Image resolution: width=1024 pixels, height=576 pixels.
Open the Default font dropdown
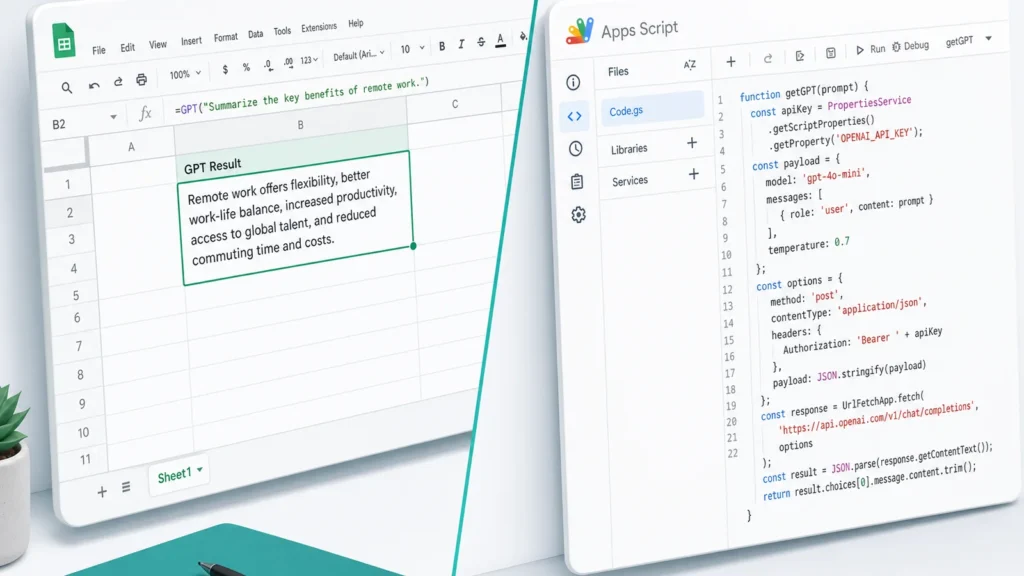click(x=359, y=56)
